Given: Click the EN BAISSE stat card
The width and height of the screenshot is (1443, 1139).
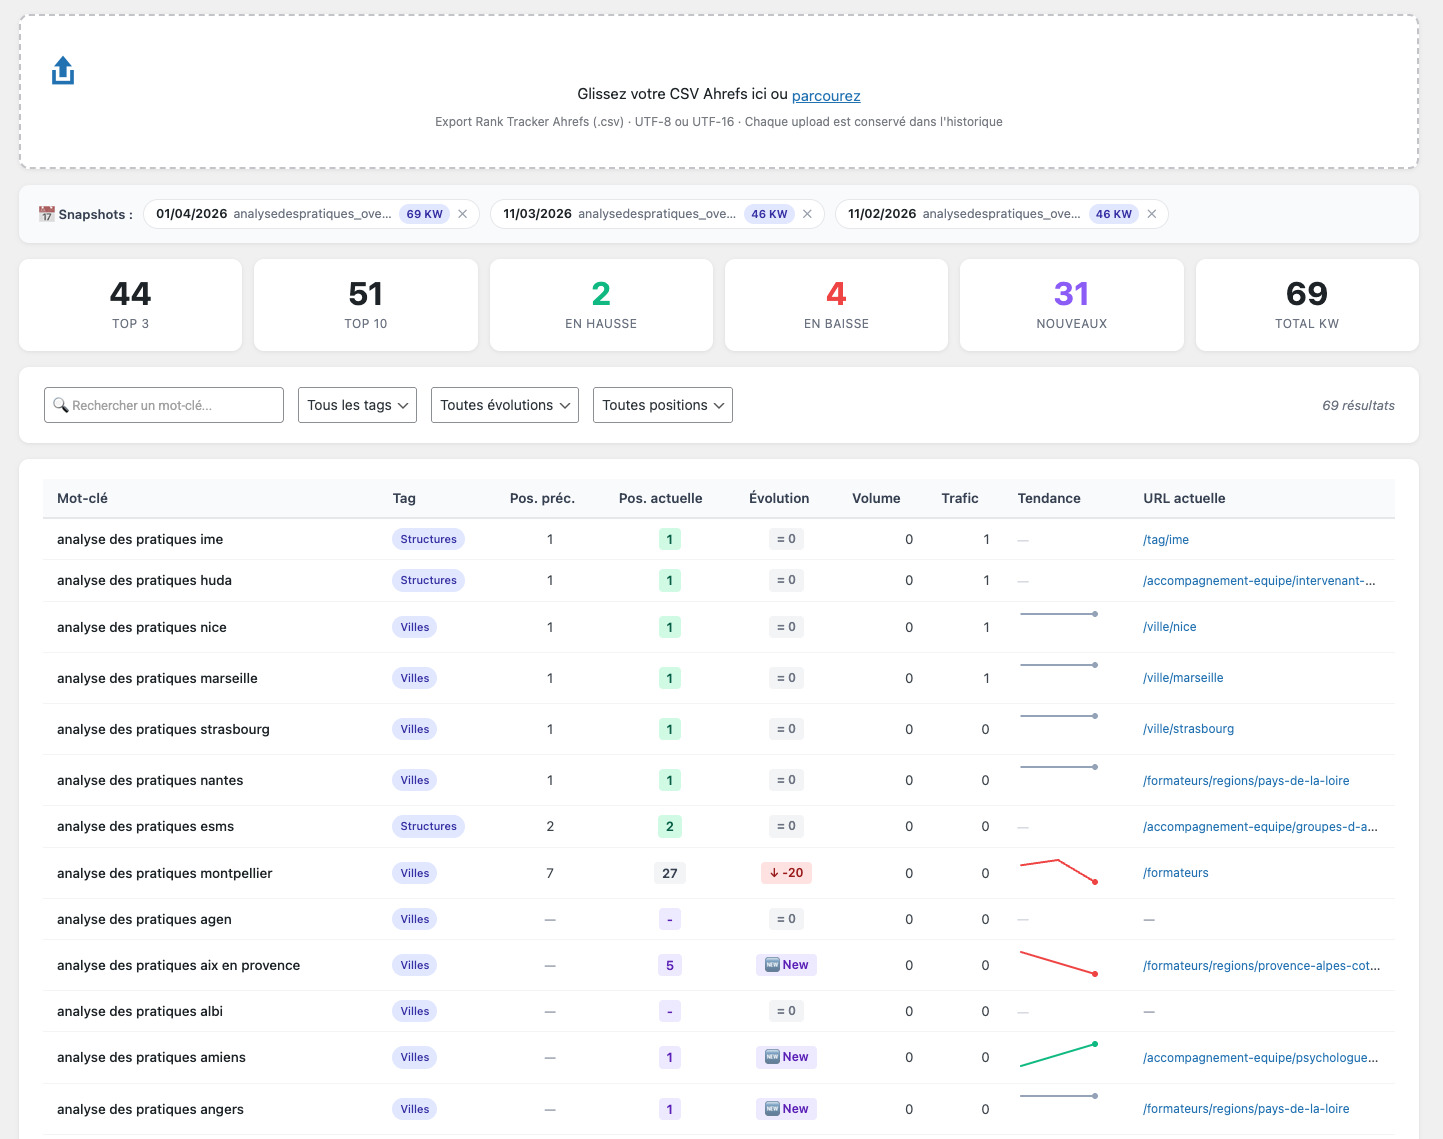Looking at the screenshot, I should point(836,305).
